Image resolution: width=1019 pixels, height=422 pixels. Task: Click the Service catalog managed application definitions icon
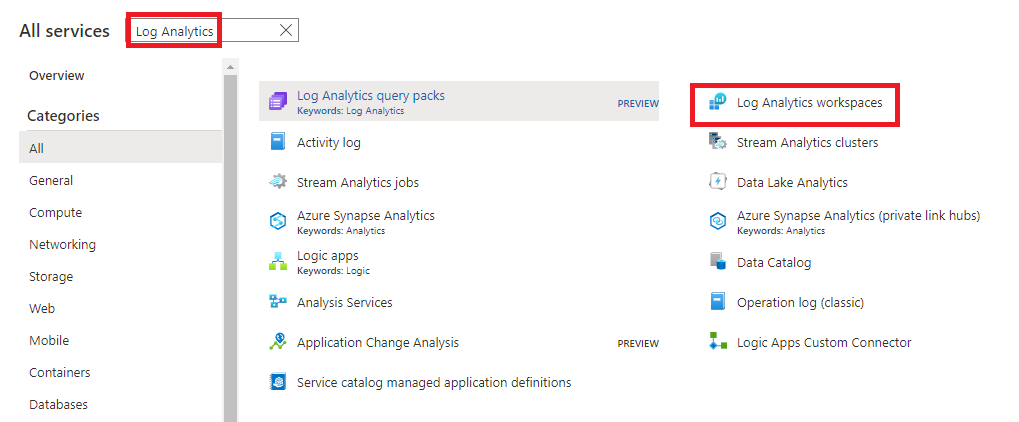[277, 382]
